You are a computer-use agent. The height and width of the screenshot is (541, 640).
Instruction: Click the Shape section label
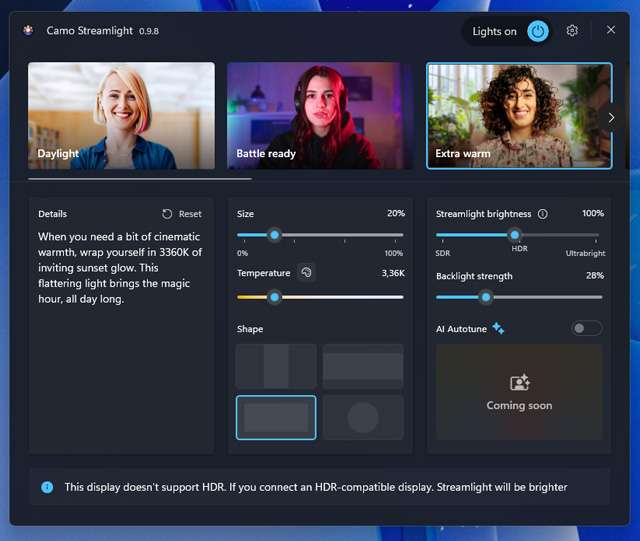[250, 329]
